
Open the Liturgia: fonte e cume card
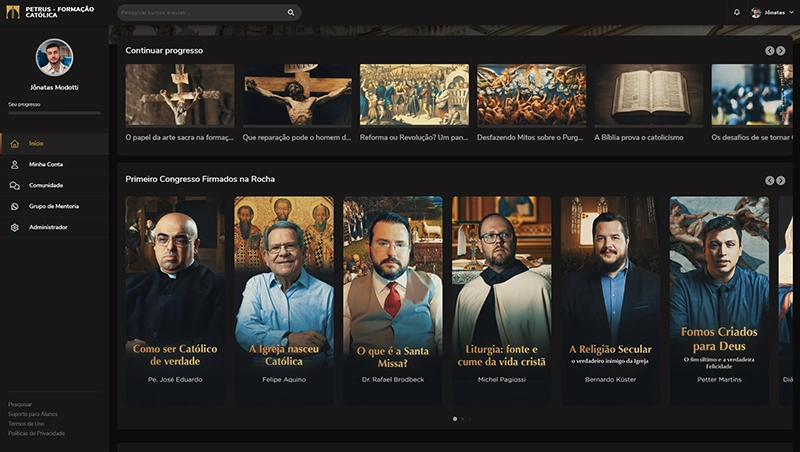[x=502, y=301]
